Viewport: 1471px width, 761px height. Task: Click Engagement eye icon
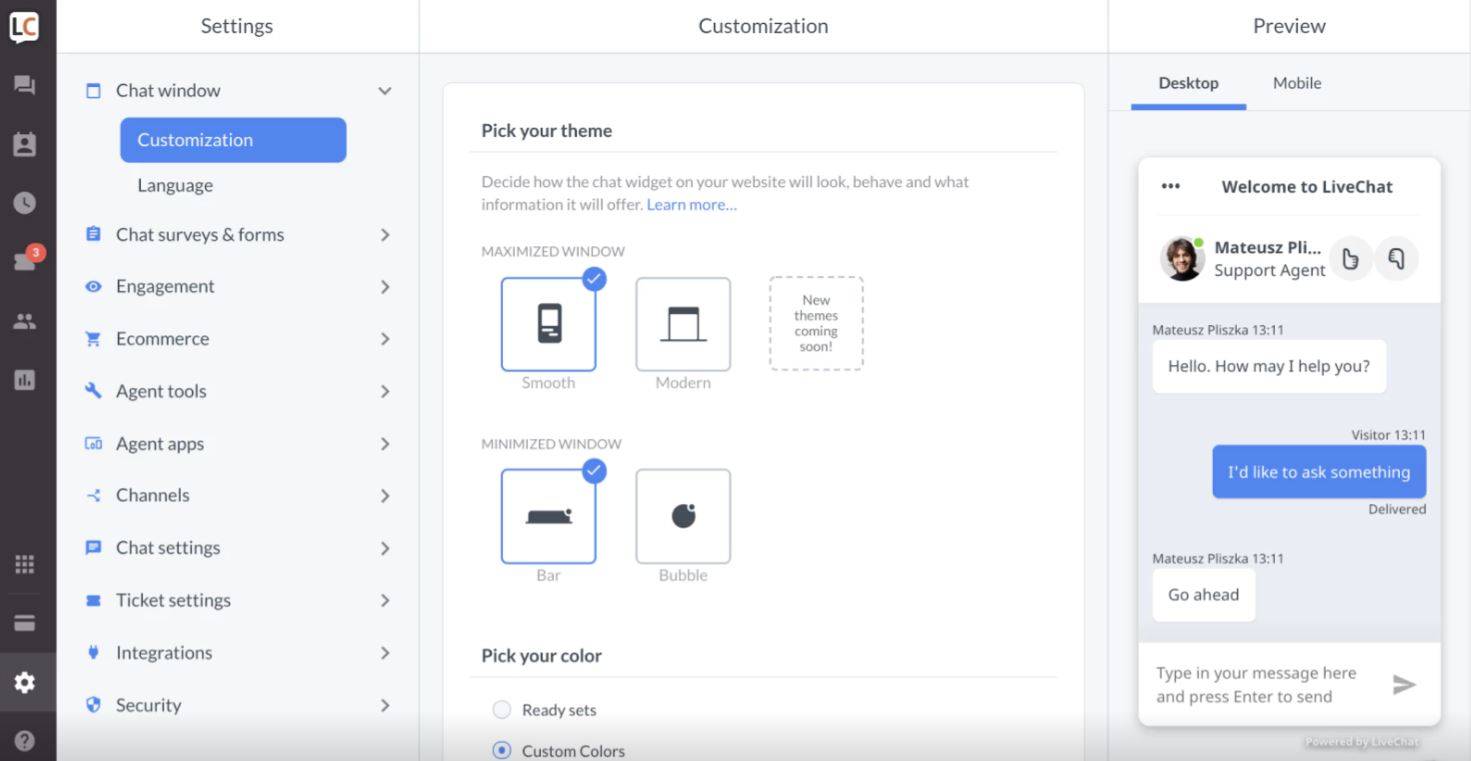pyautogui.click(x=93, y=286)
